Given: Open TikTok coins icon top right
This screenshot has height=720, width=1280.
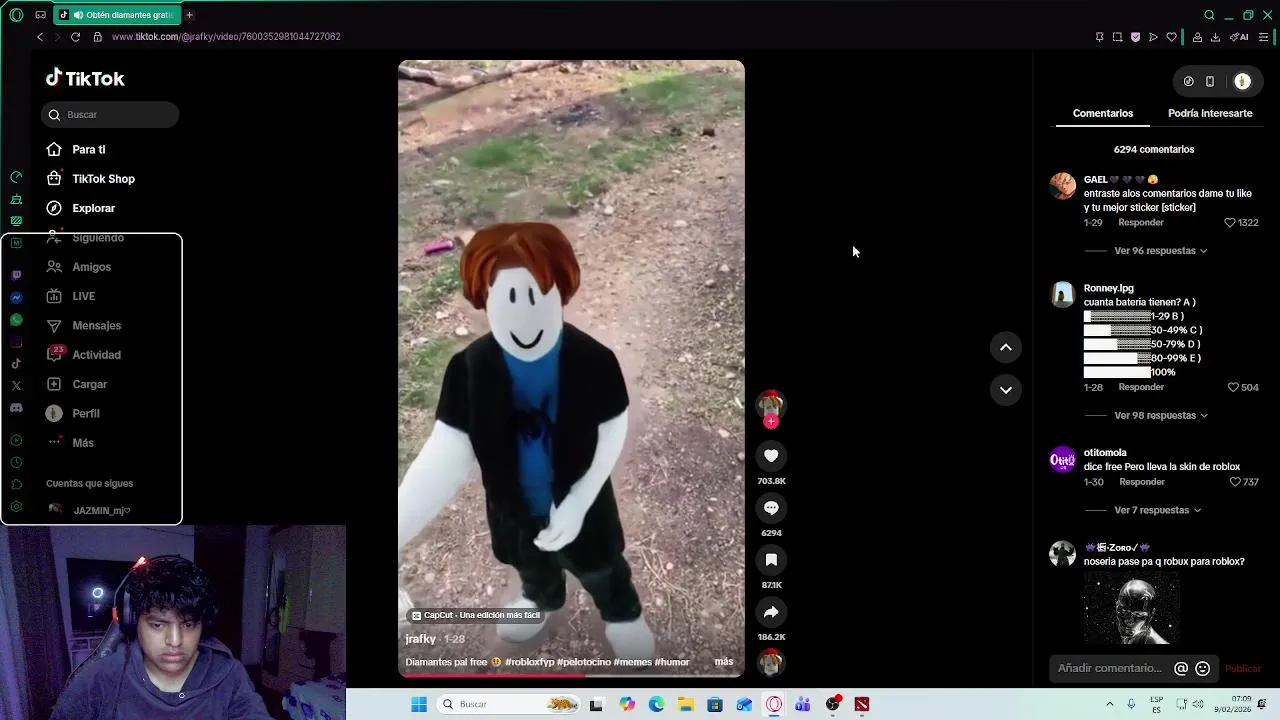Looking at the screenshot, I should tap(1188, 82).
